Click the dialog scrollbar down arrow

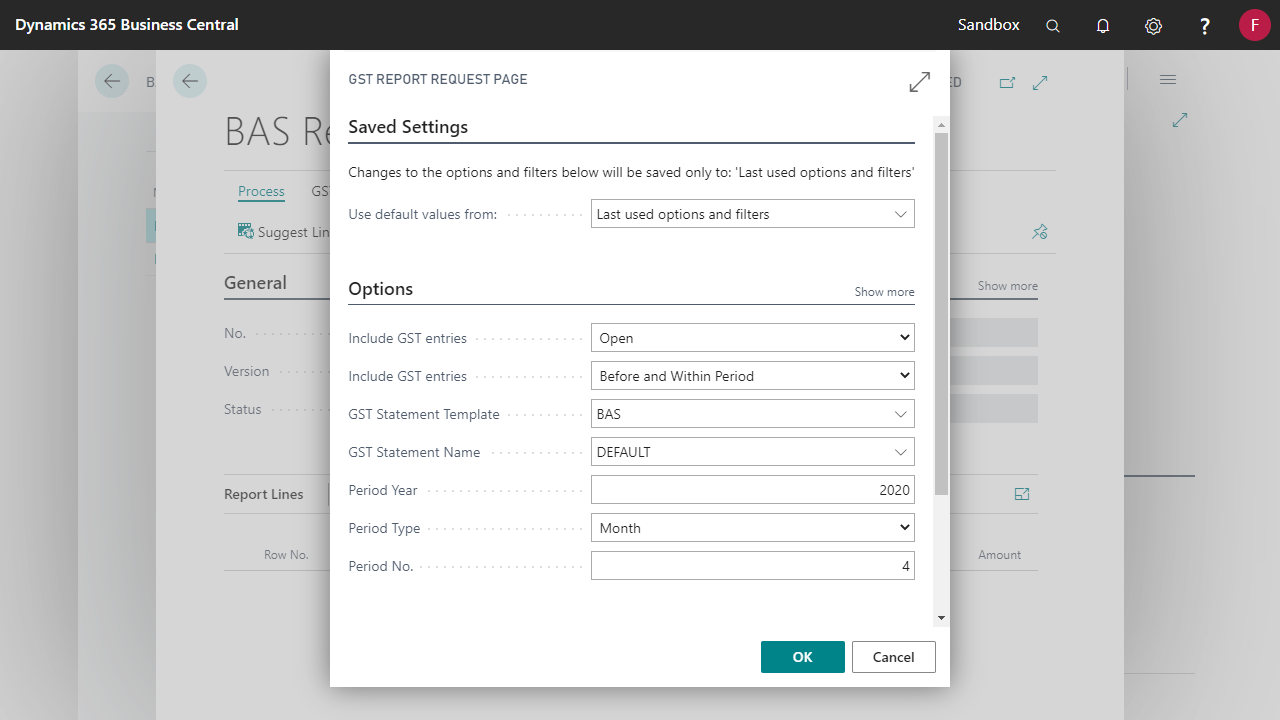pos(941,619)
